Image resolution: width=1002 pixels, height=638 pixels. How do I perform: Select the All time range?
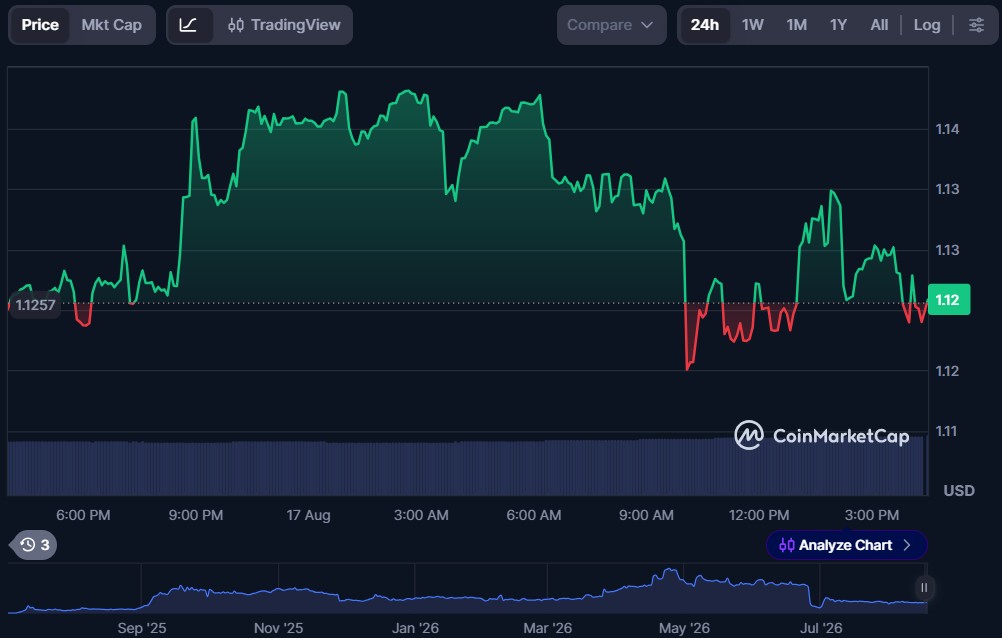[879, 25]
